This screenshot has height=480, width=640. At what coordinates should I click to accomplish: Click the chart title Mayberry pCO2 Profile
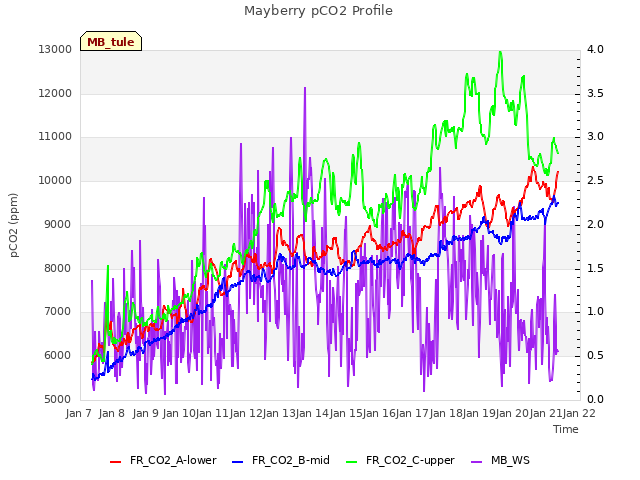(318, 11)
